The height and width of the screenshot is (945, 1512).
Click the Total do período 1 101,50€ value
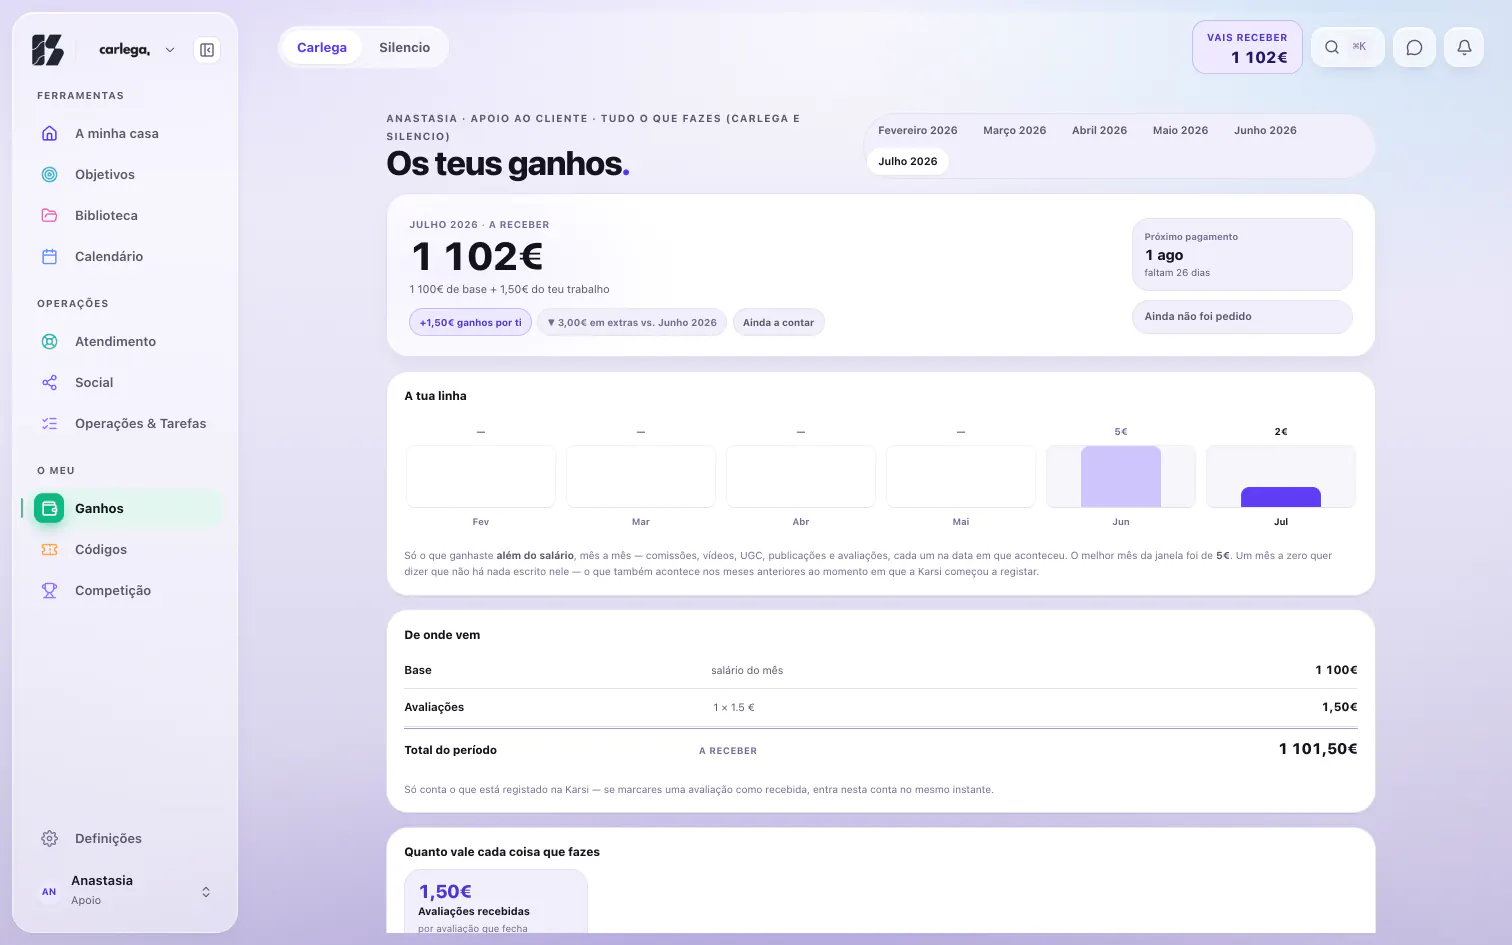pyautogui.click(x=1318, y=749)
